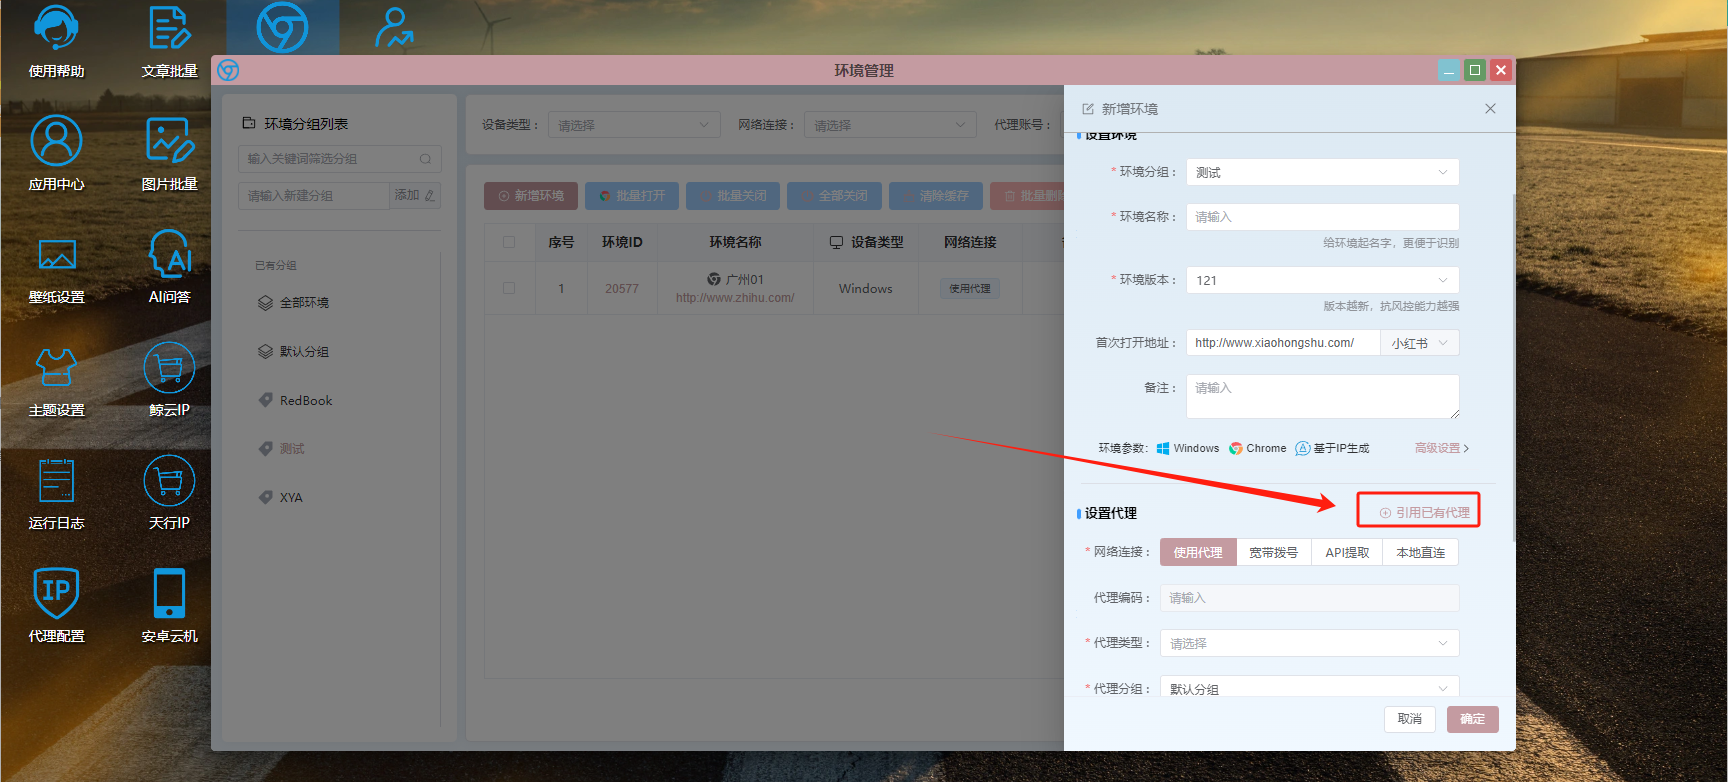
Task: Click the 新增环境 button
Action: [x=531, y=196]
